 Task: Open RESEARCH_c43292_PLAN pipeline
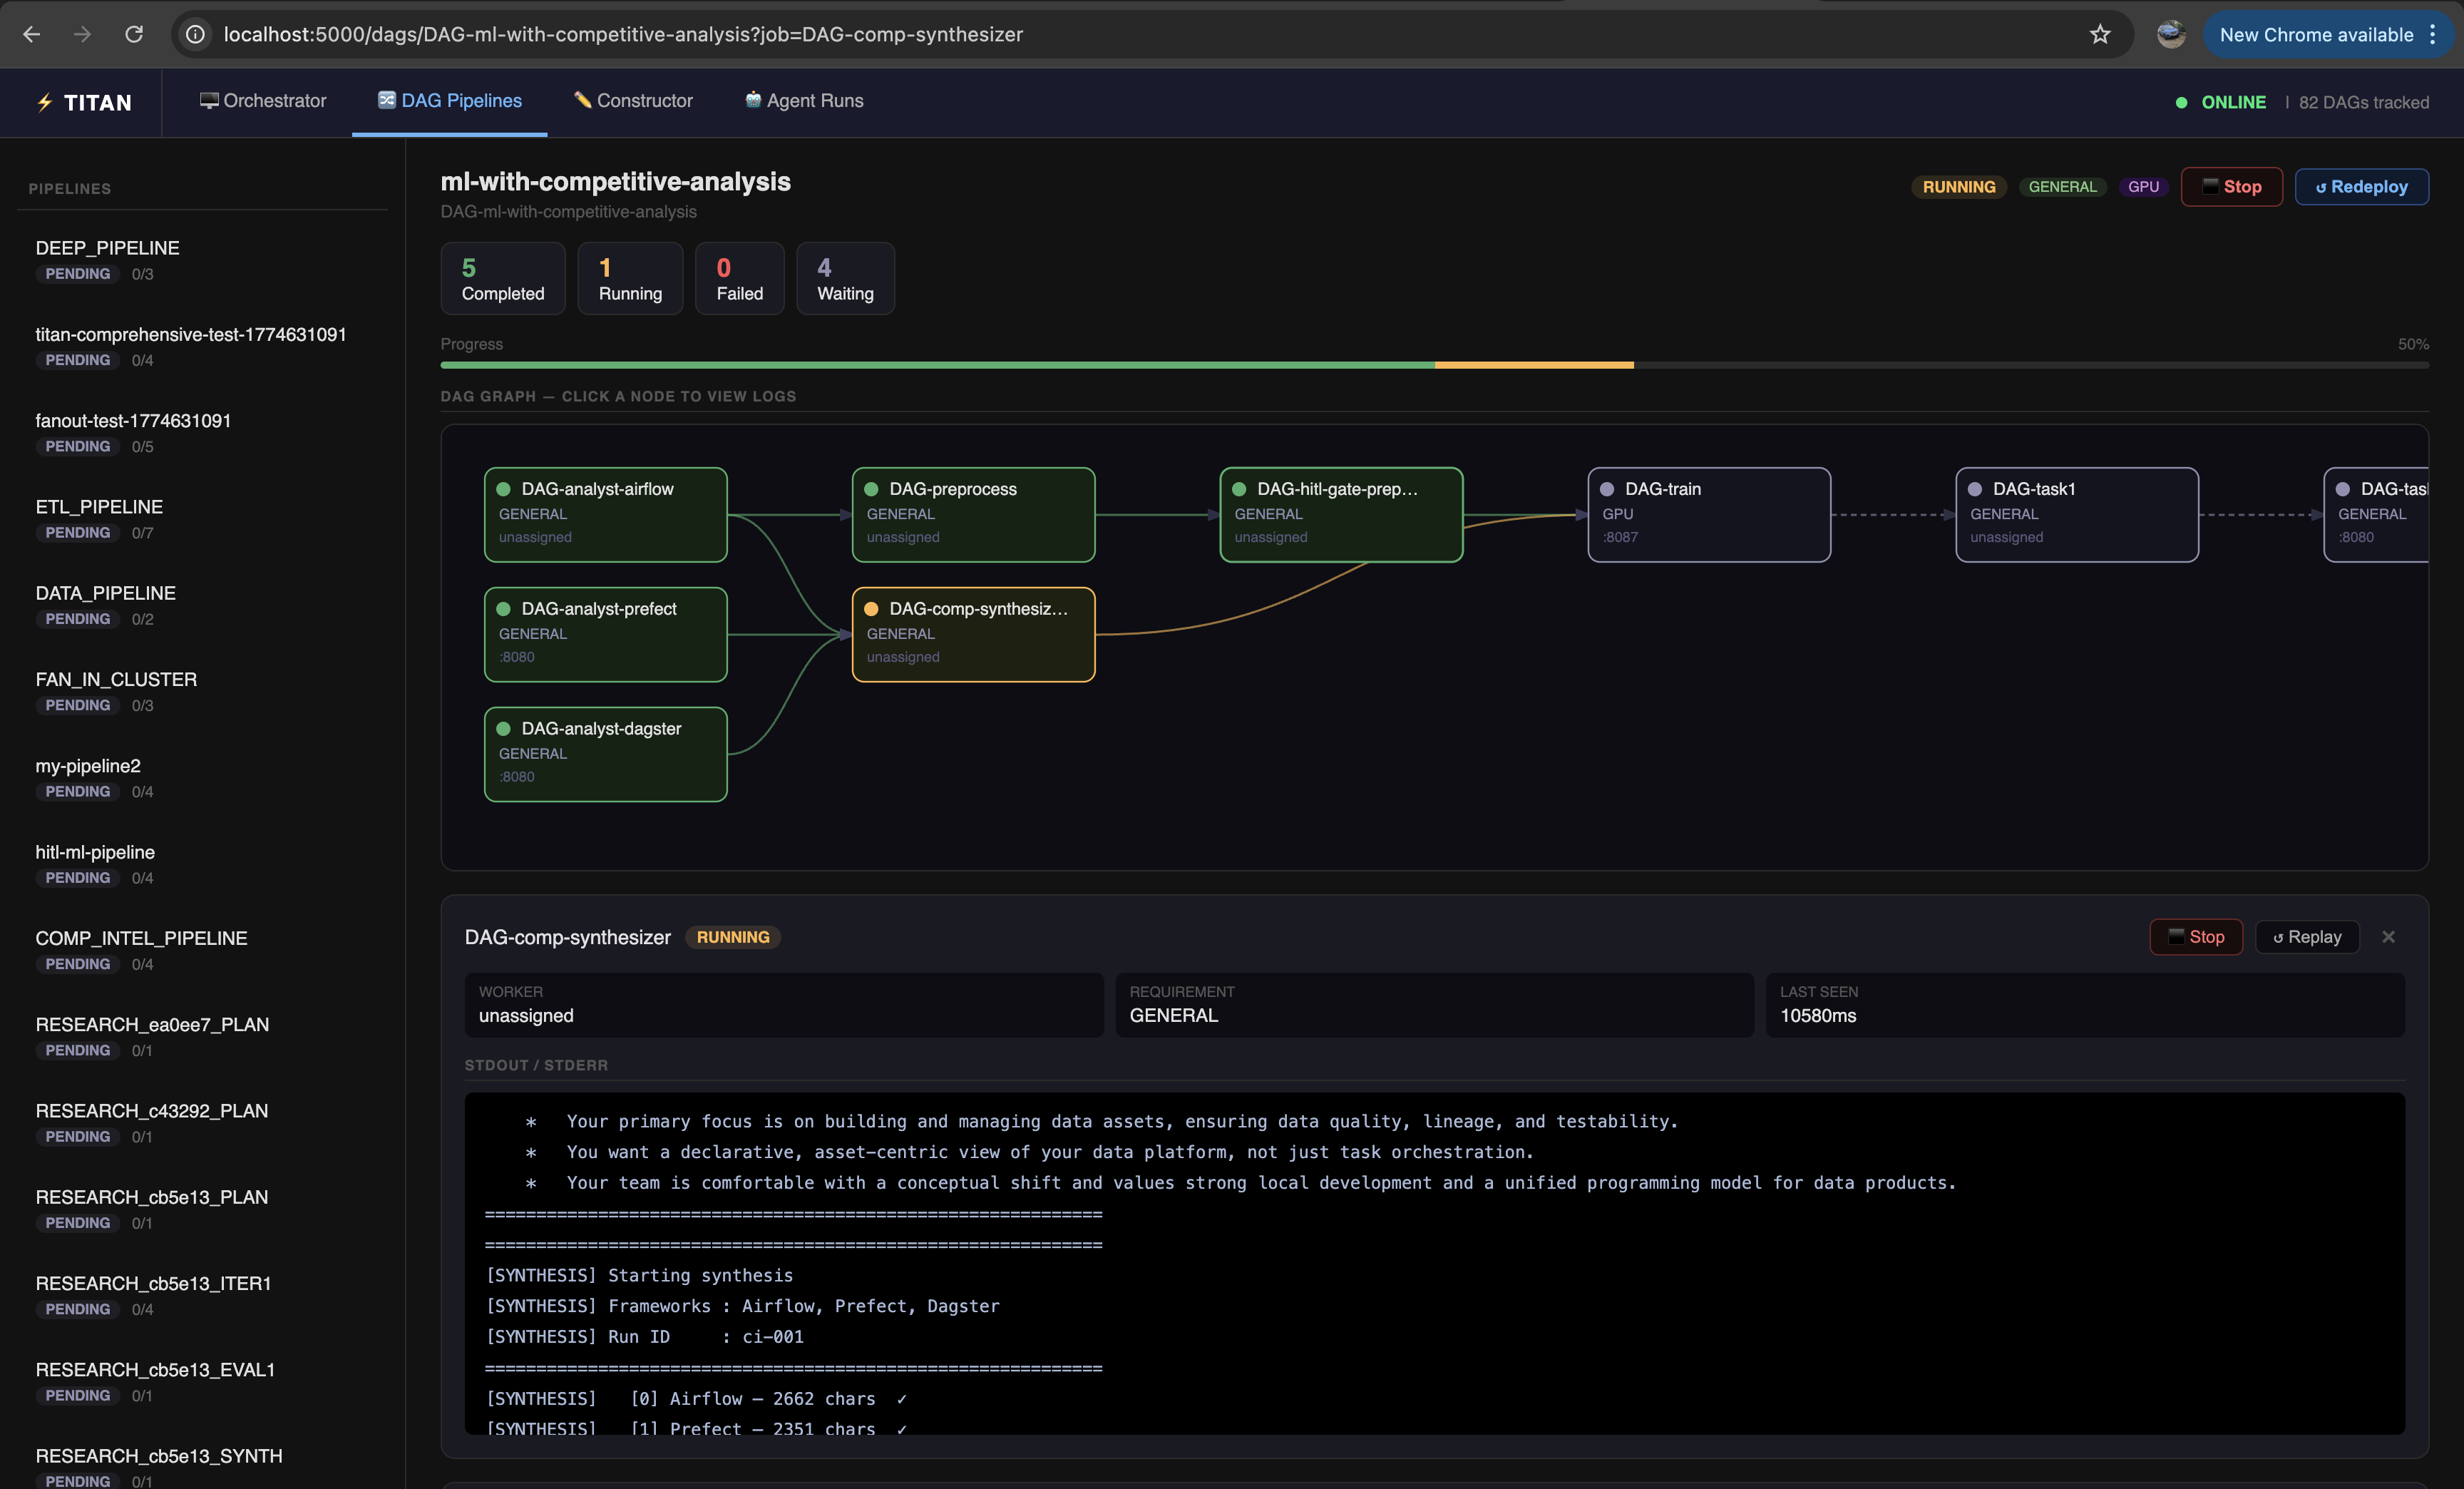click(202, 1122)
